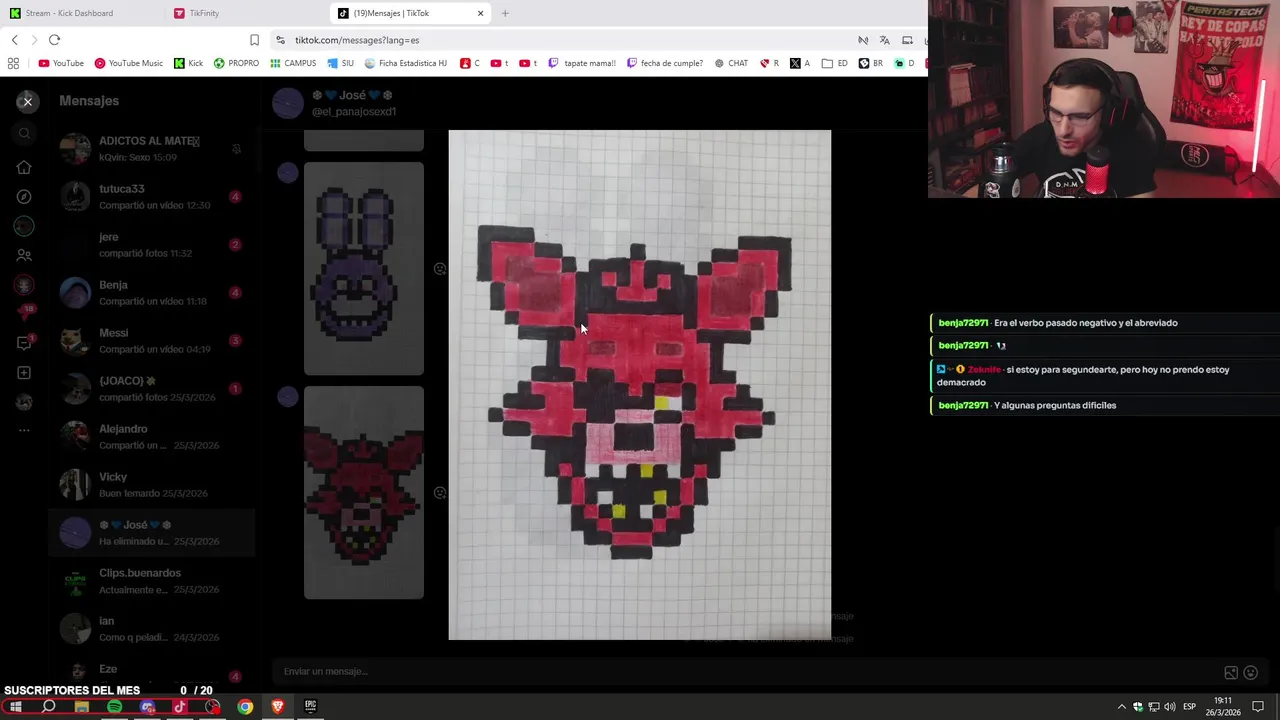
Task: Open Epic Games launcher from the taskbar
Action: [311, 706]
